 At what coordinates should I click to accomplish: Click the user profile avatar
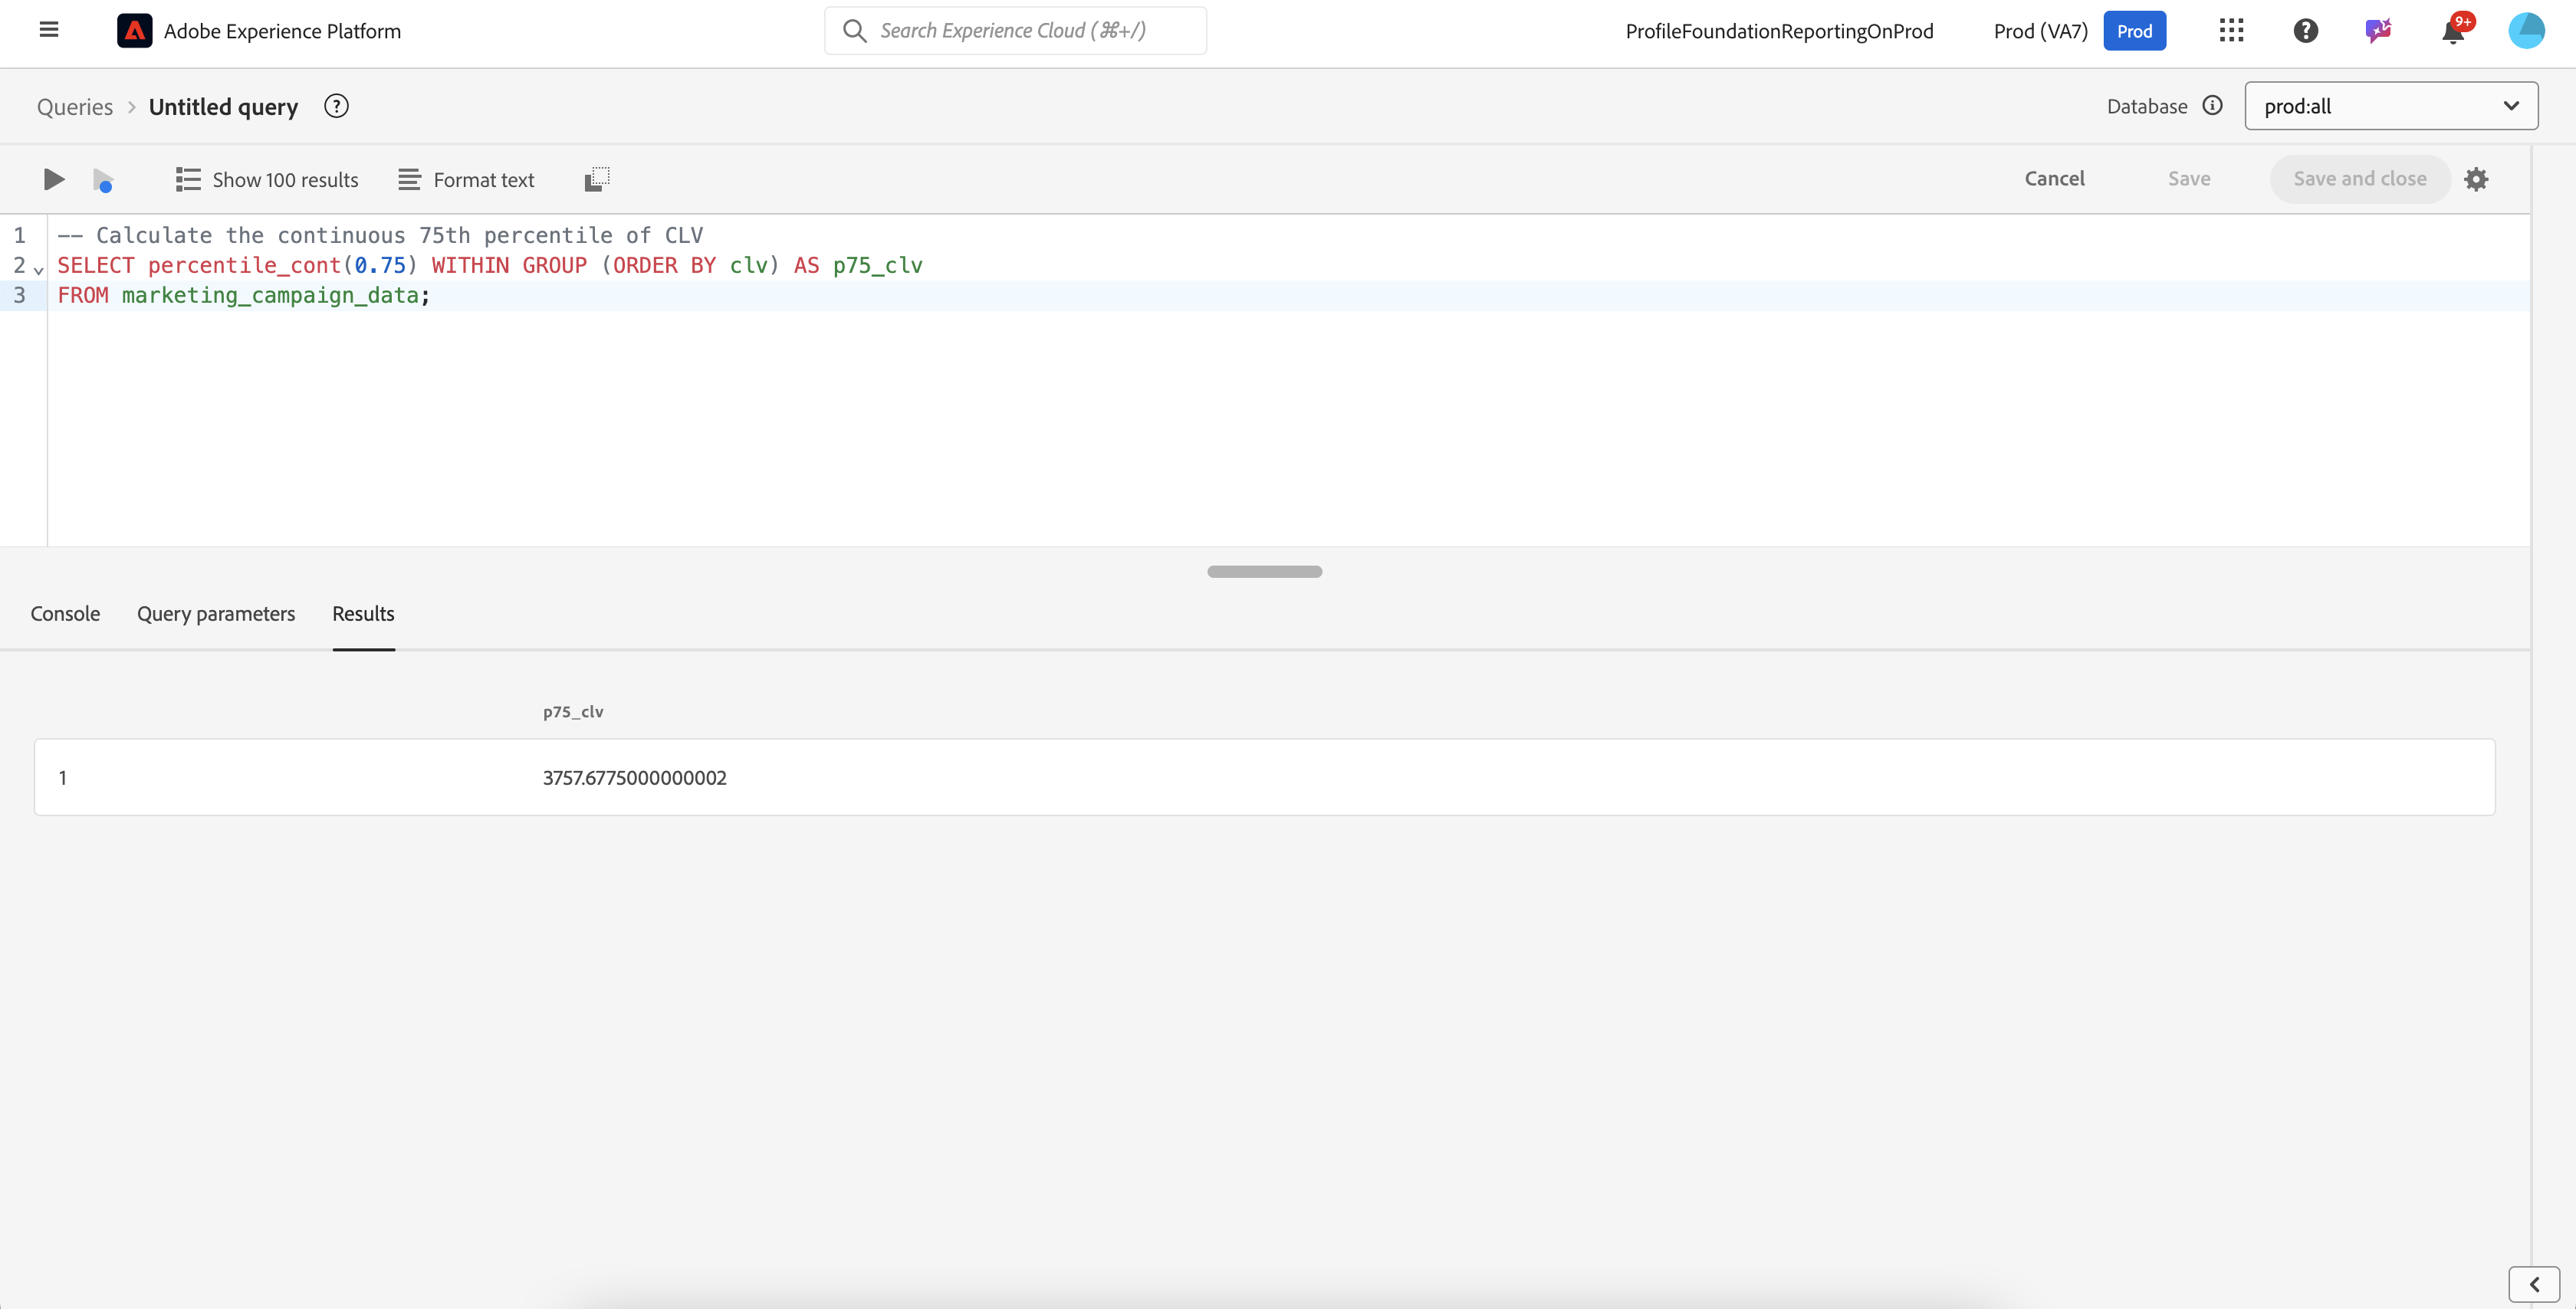pos(2526,31)
